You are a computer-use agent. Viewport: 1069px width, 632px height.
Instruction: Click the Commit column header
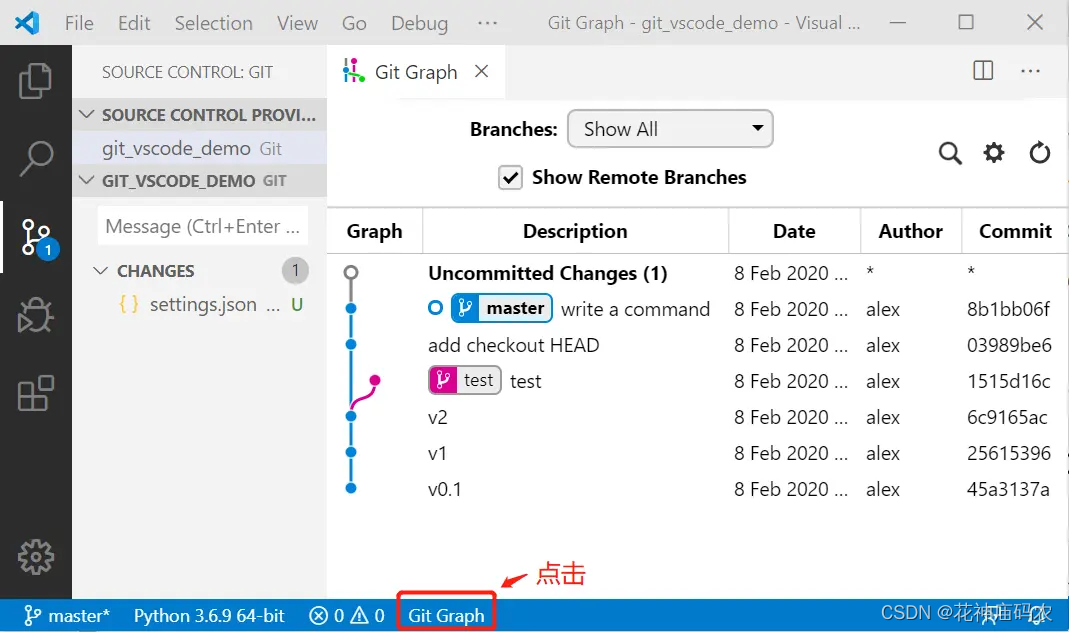(1014, 231)
